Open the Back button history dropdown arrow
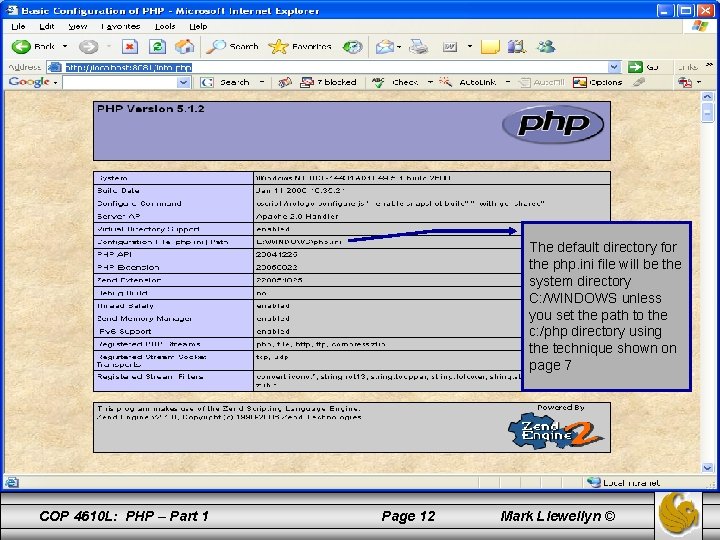The width and height of the screenshot is (720, 540). coord(65,46)
